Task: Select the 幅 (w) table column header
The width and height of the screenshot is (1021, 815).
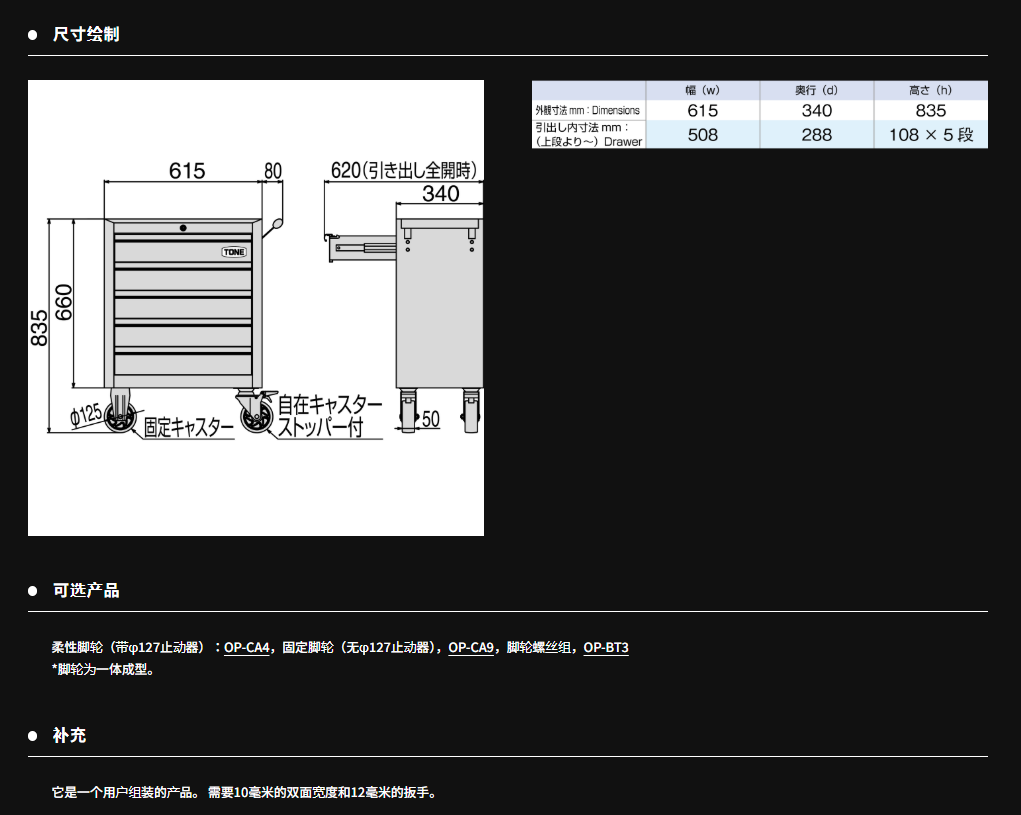Action: (703, 90)
